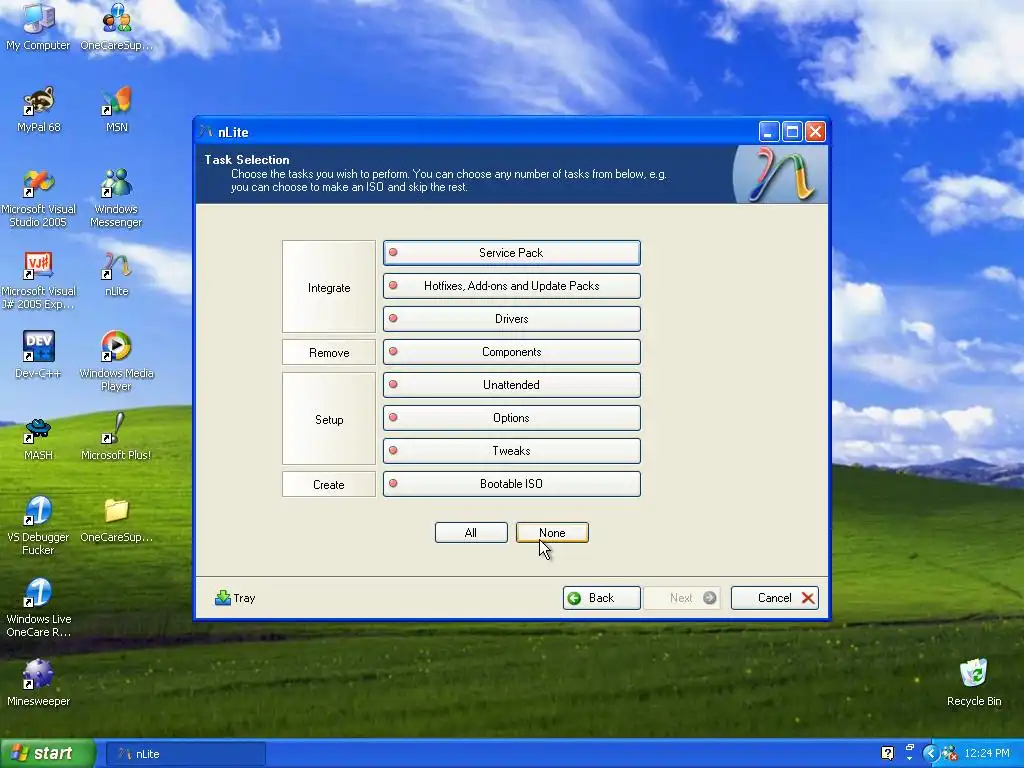Open Microsoft Visual Studio 2005 icon
1024x768 pixels.
click(39, 198)
